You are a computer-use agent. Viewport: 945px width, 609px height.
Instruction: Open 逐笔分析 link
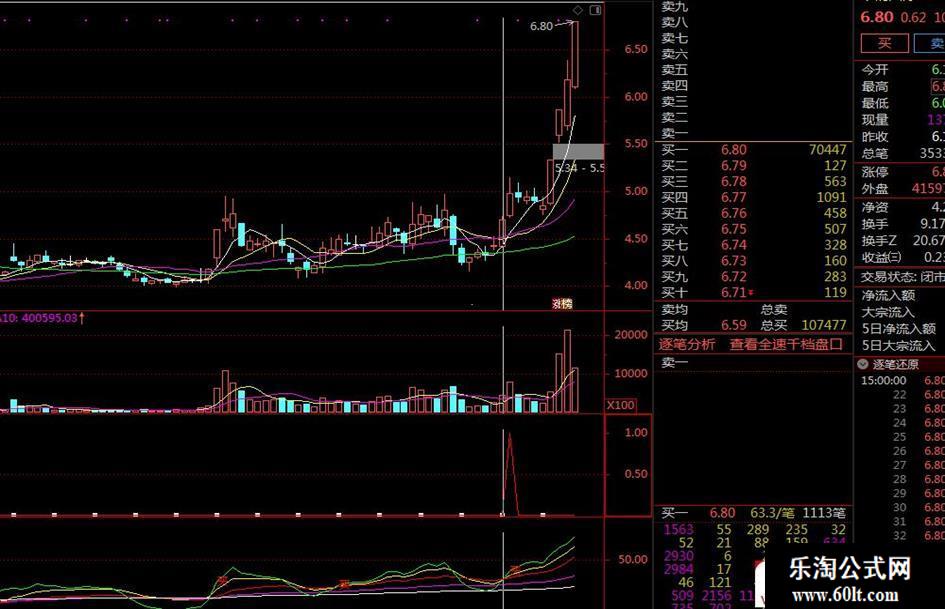[x=686, y=344]
